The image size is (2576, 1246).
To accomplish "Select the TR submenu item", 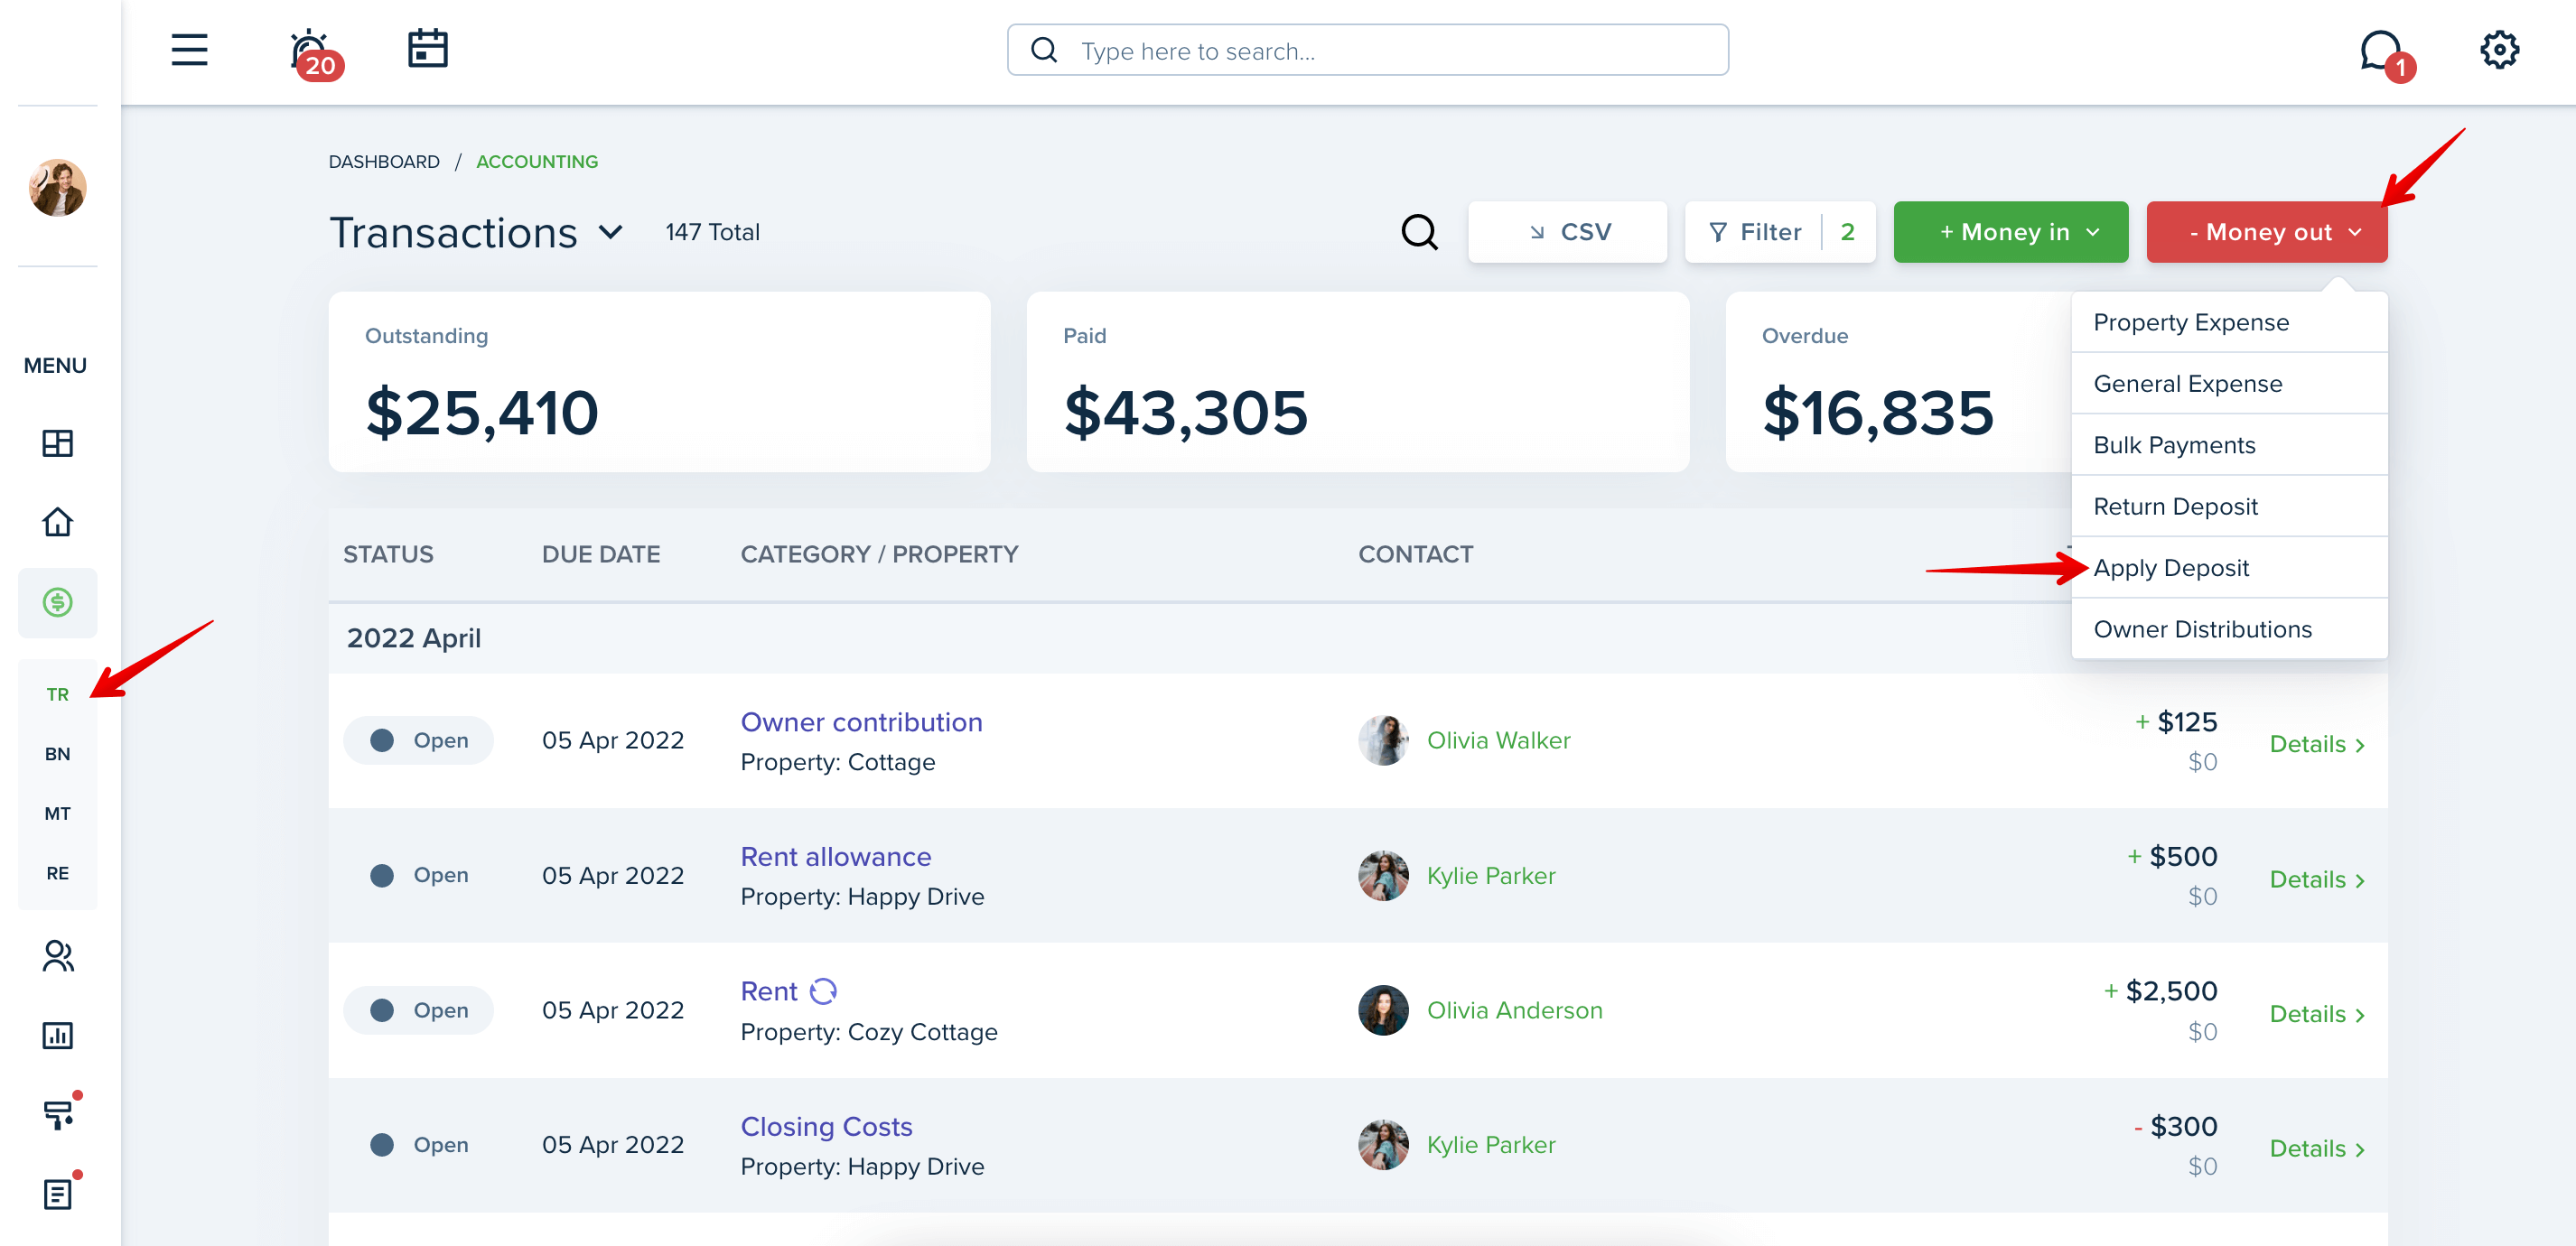I will (x=57, y=694).
